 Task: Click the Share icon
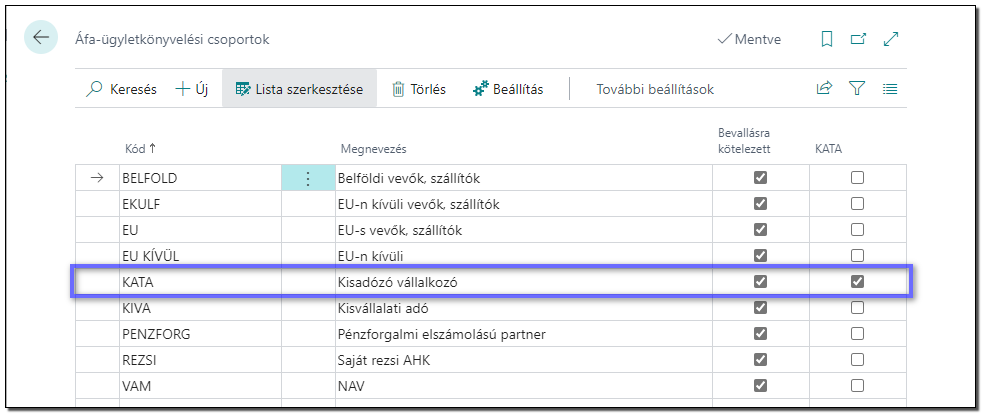pyautogui.click(x=824, y=89)
